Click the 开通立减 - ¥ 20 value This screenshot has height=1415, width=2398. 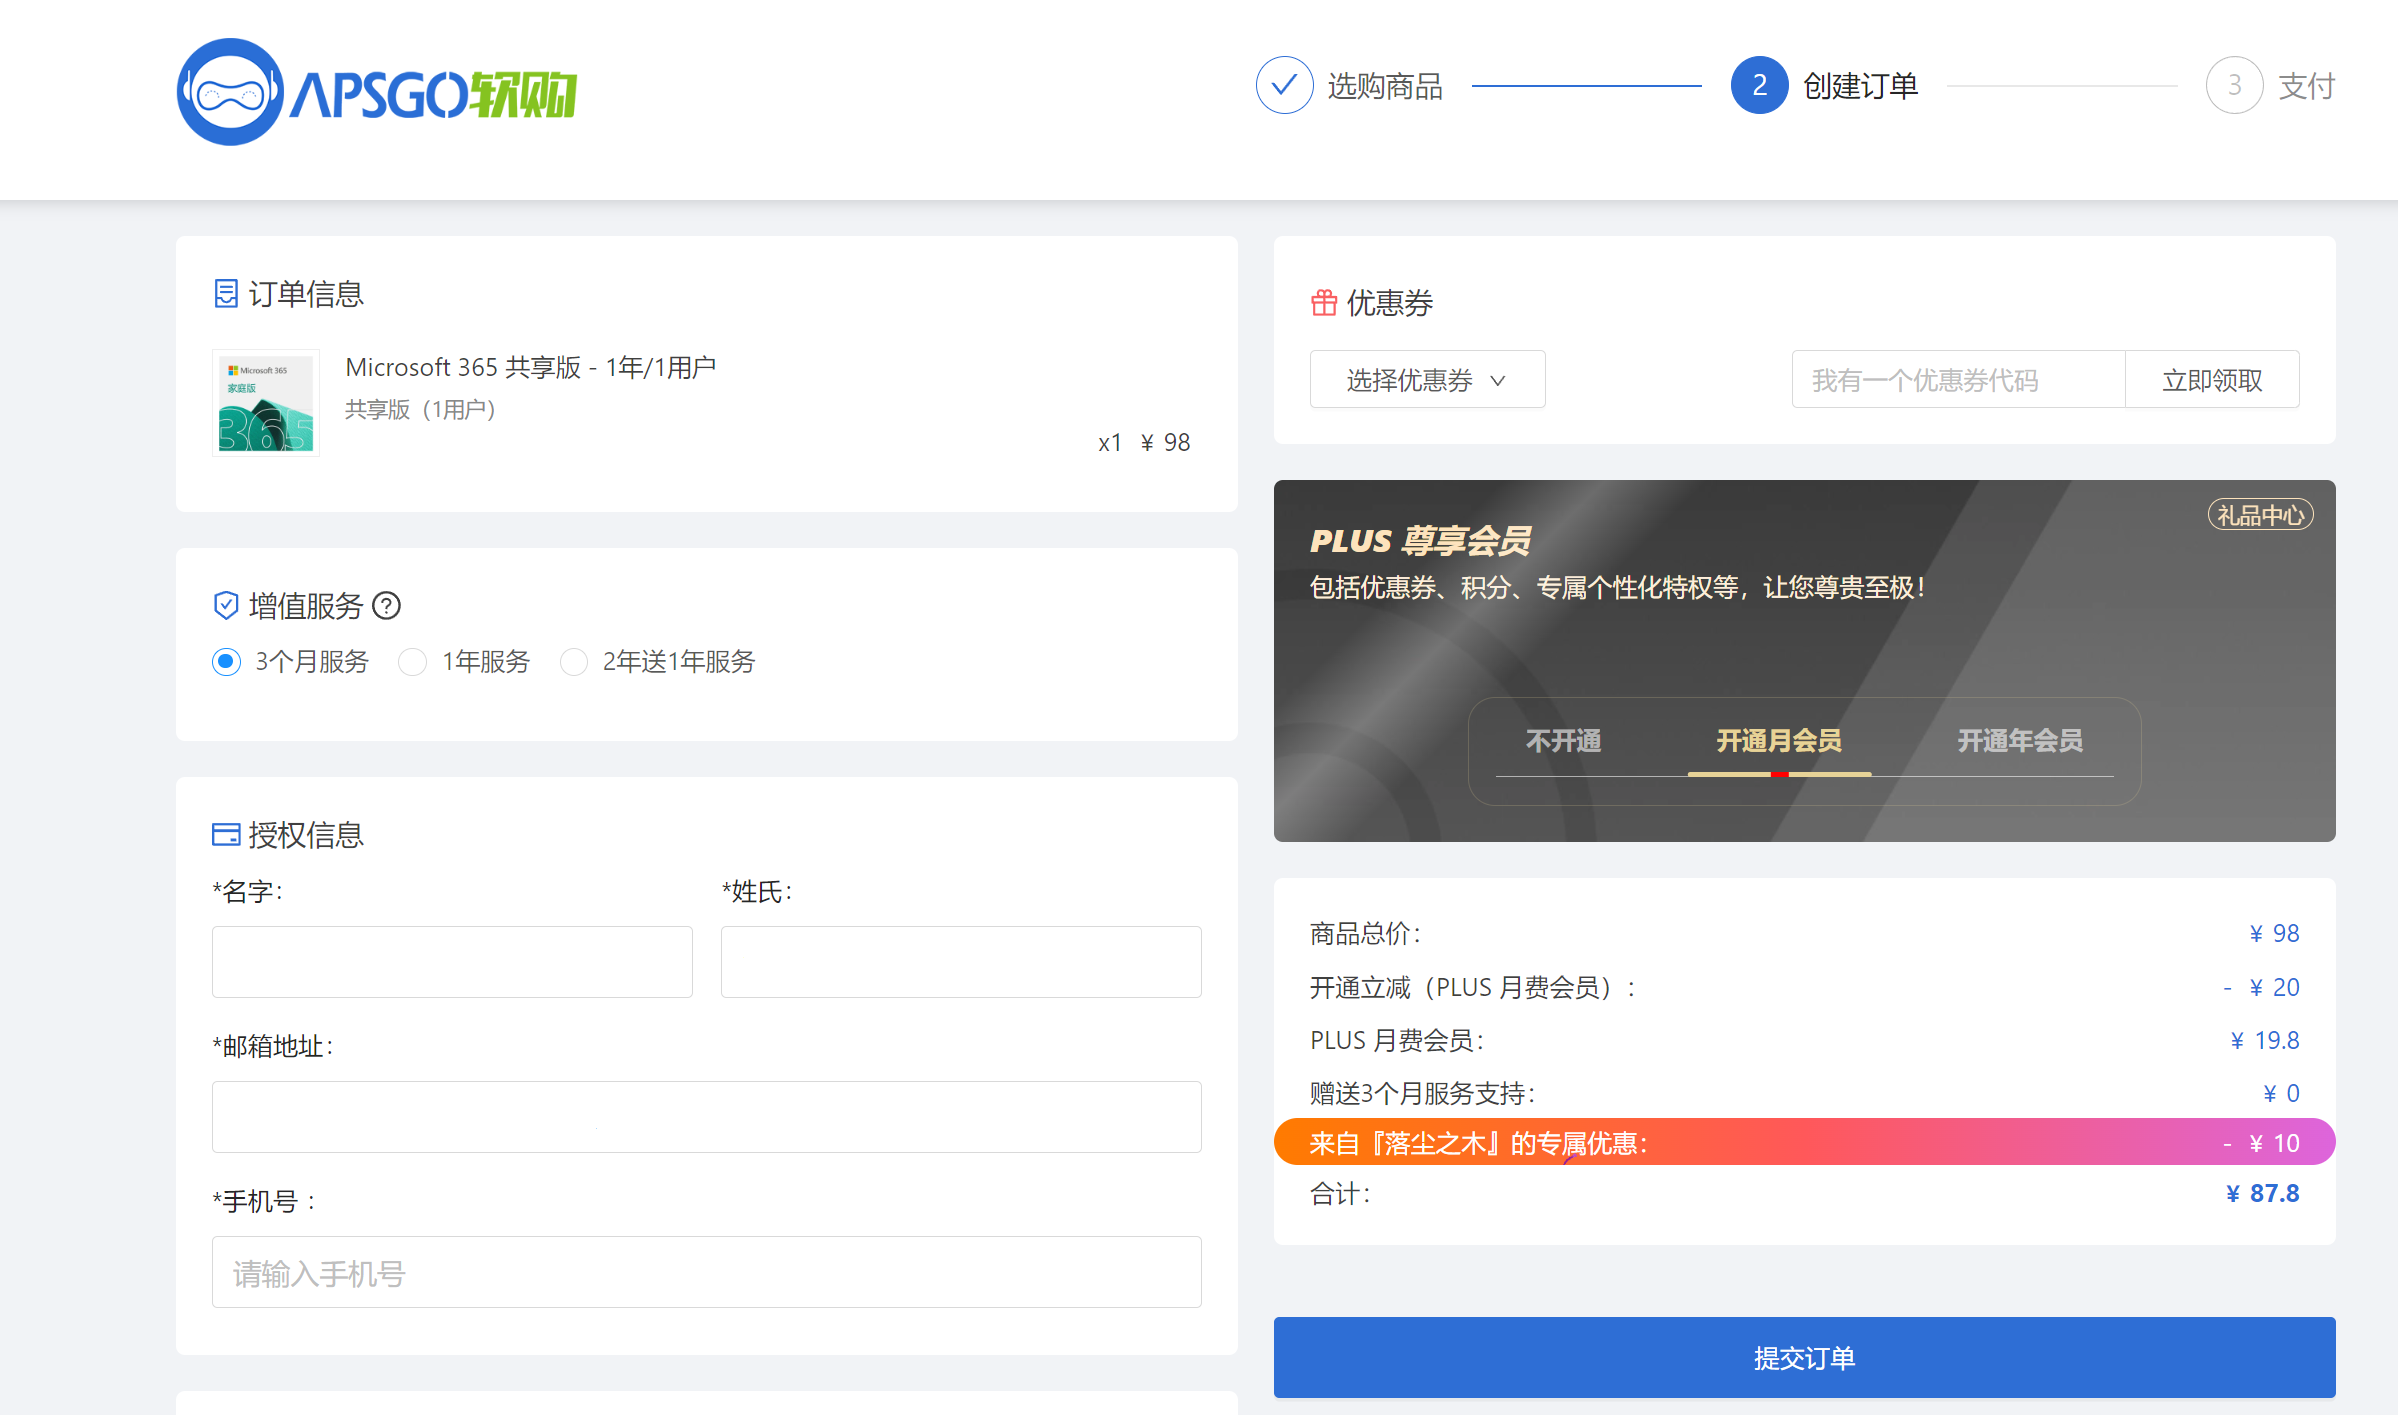(x=2261, y=987)
